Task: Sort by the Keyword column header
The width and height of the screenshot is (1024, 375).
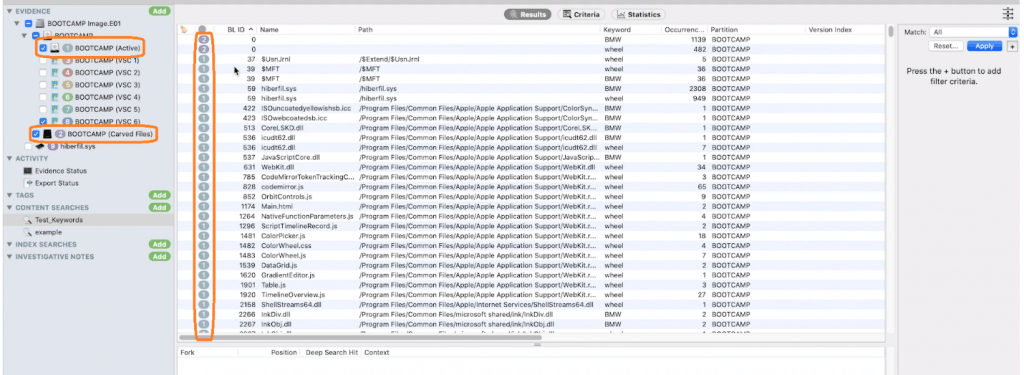Action: (631, 30)
